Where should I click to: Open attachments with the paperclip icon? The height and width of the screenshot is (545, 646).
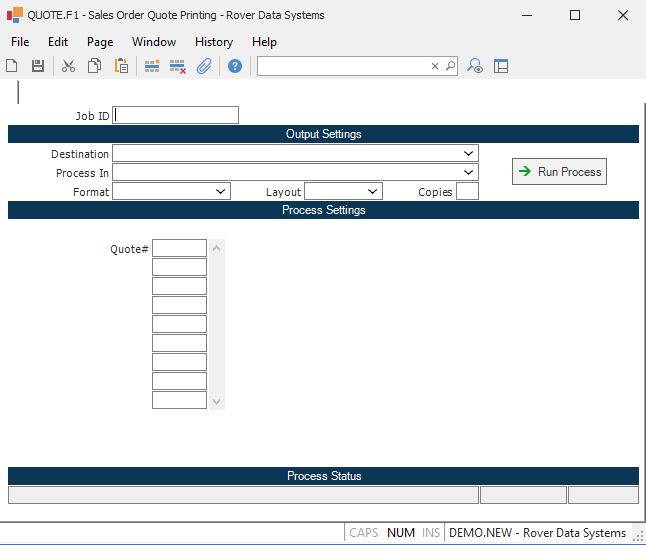[204, 66]
